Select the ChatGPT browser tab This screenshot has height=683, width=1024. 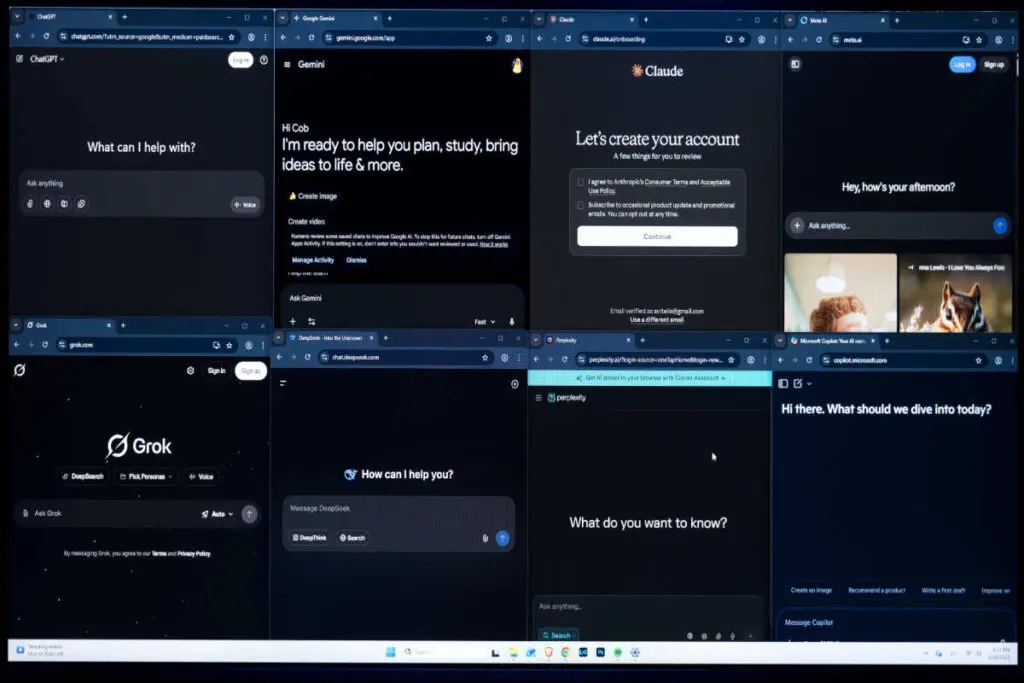pos(69,16)
